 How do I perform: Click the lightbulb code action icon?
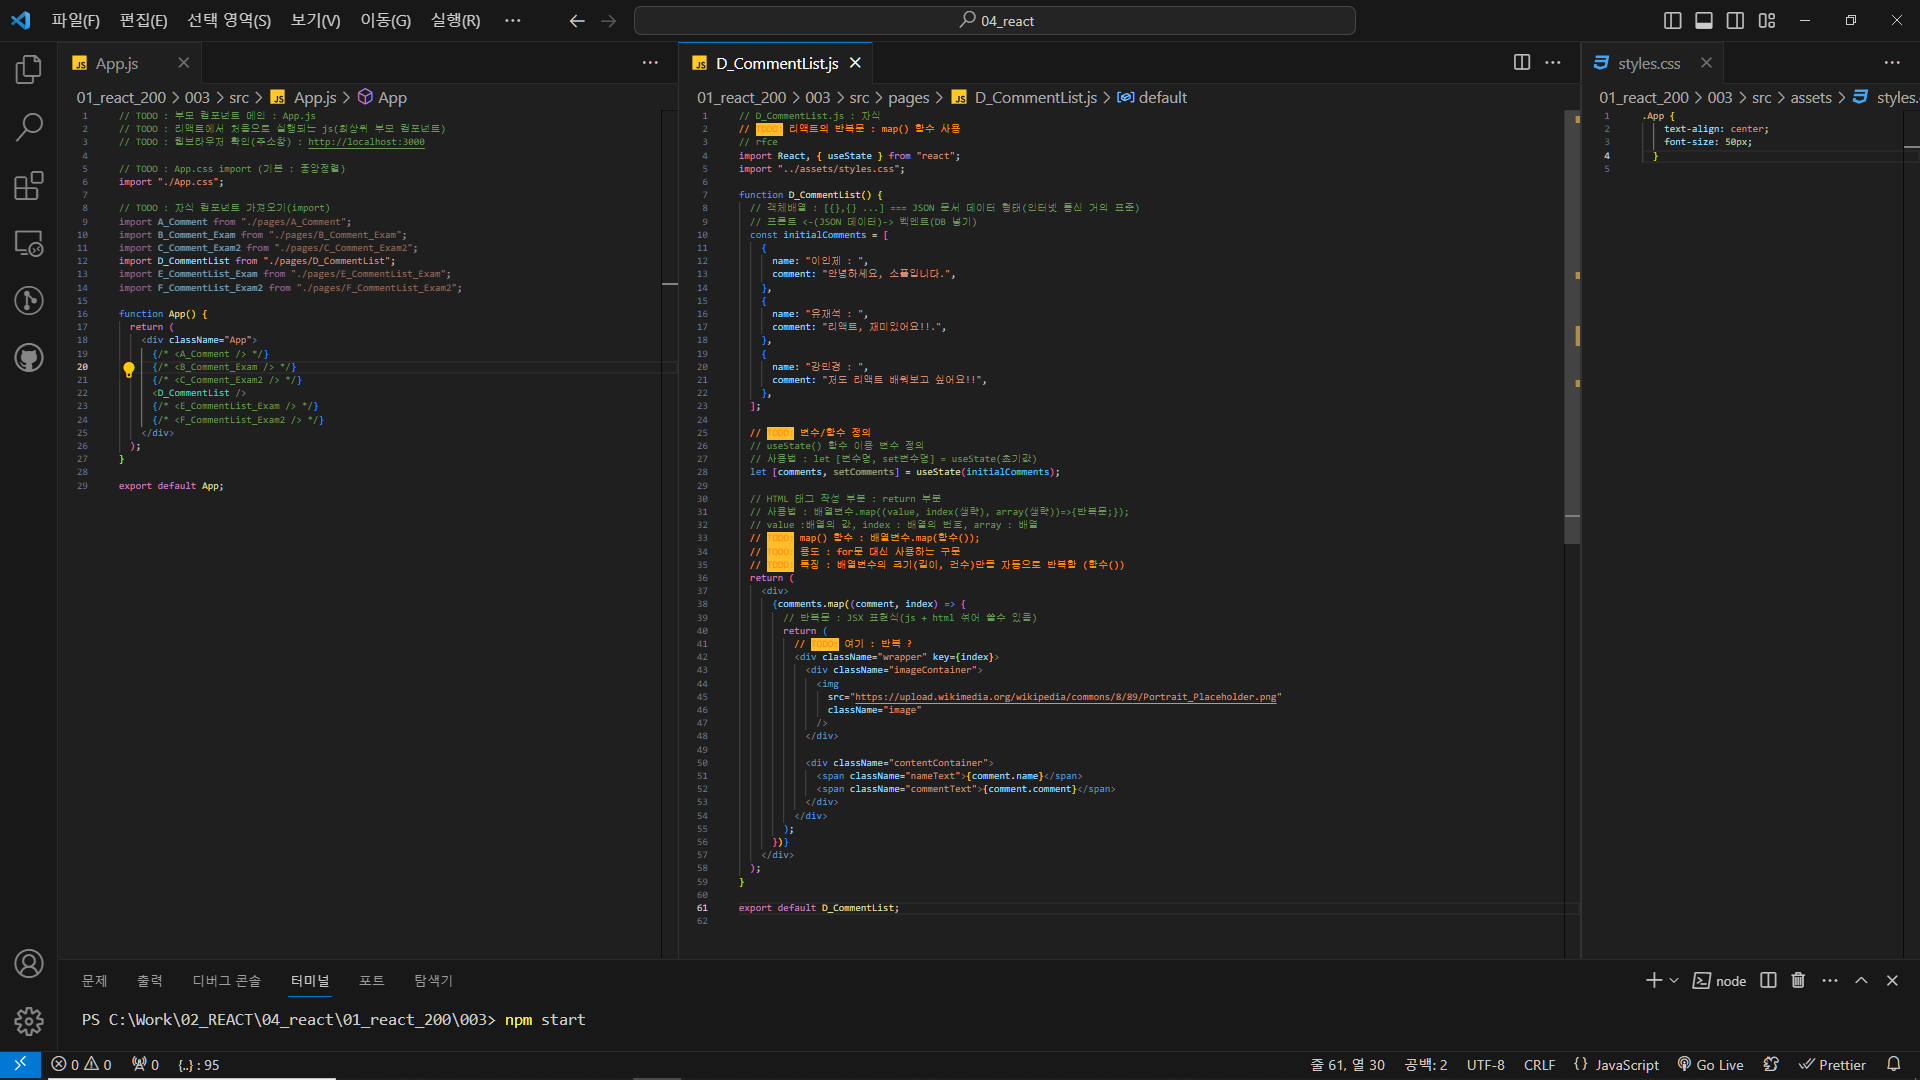tap(129, 369)
